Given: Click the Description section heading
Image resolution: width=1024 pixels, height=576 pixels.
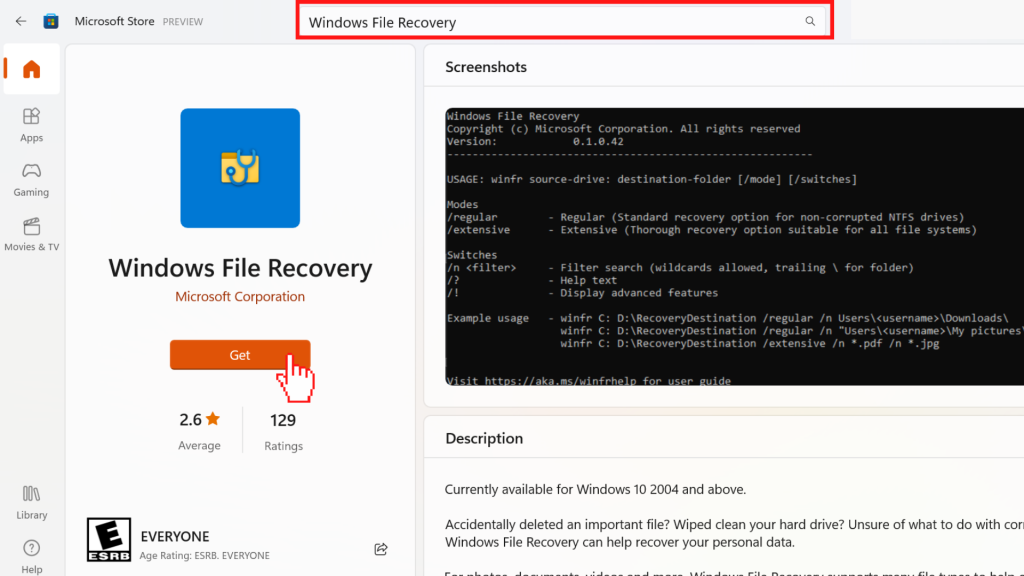Looking at the screenshot, I should tap(484, 438).
